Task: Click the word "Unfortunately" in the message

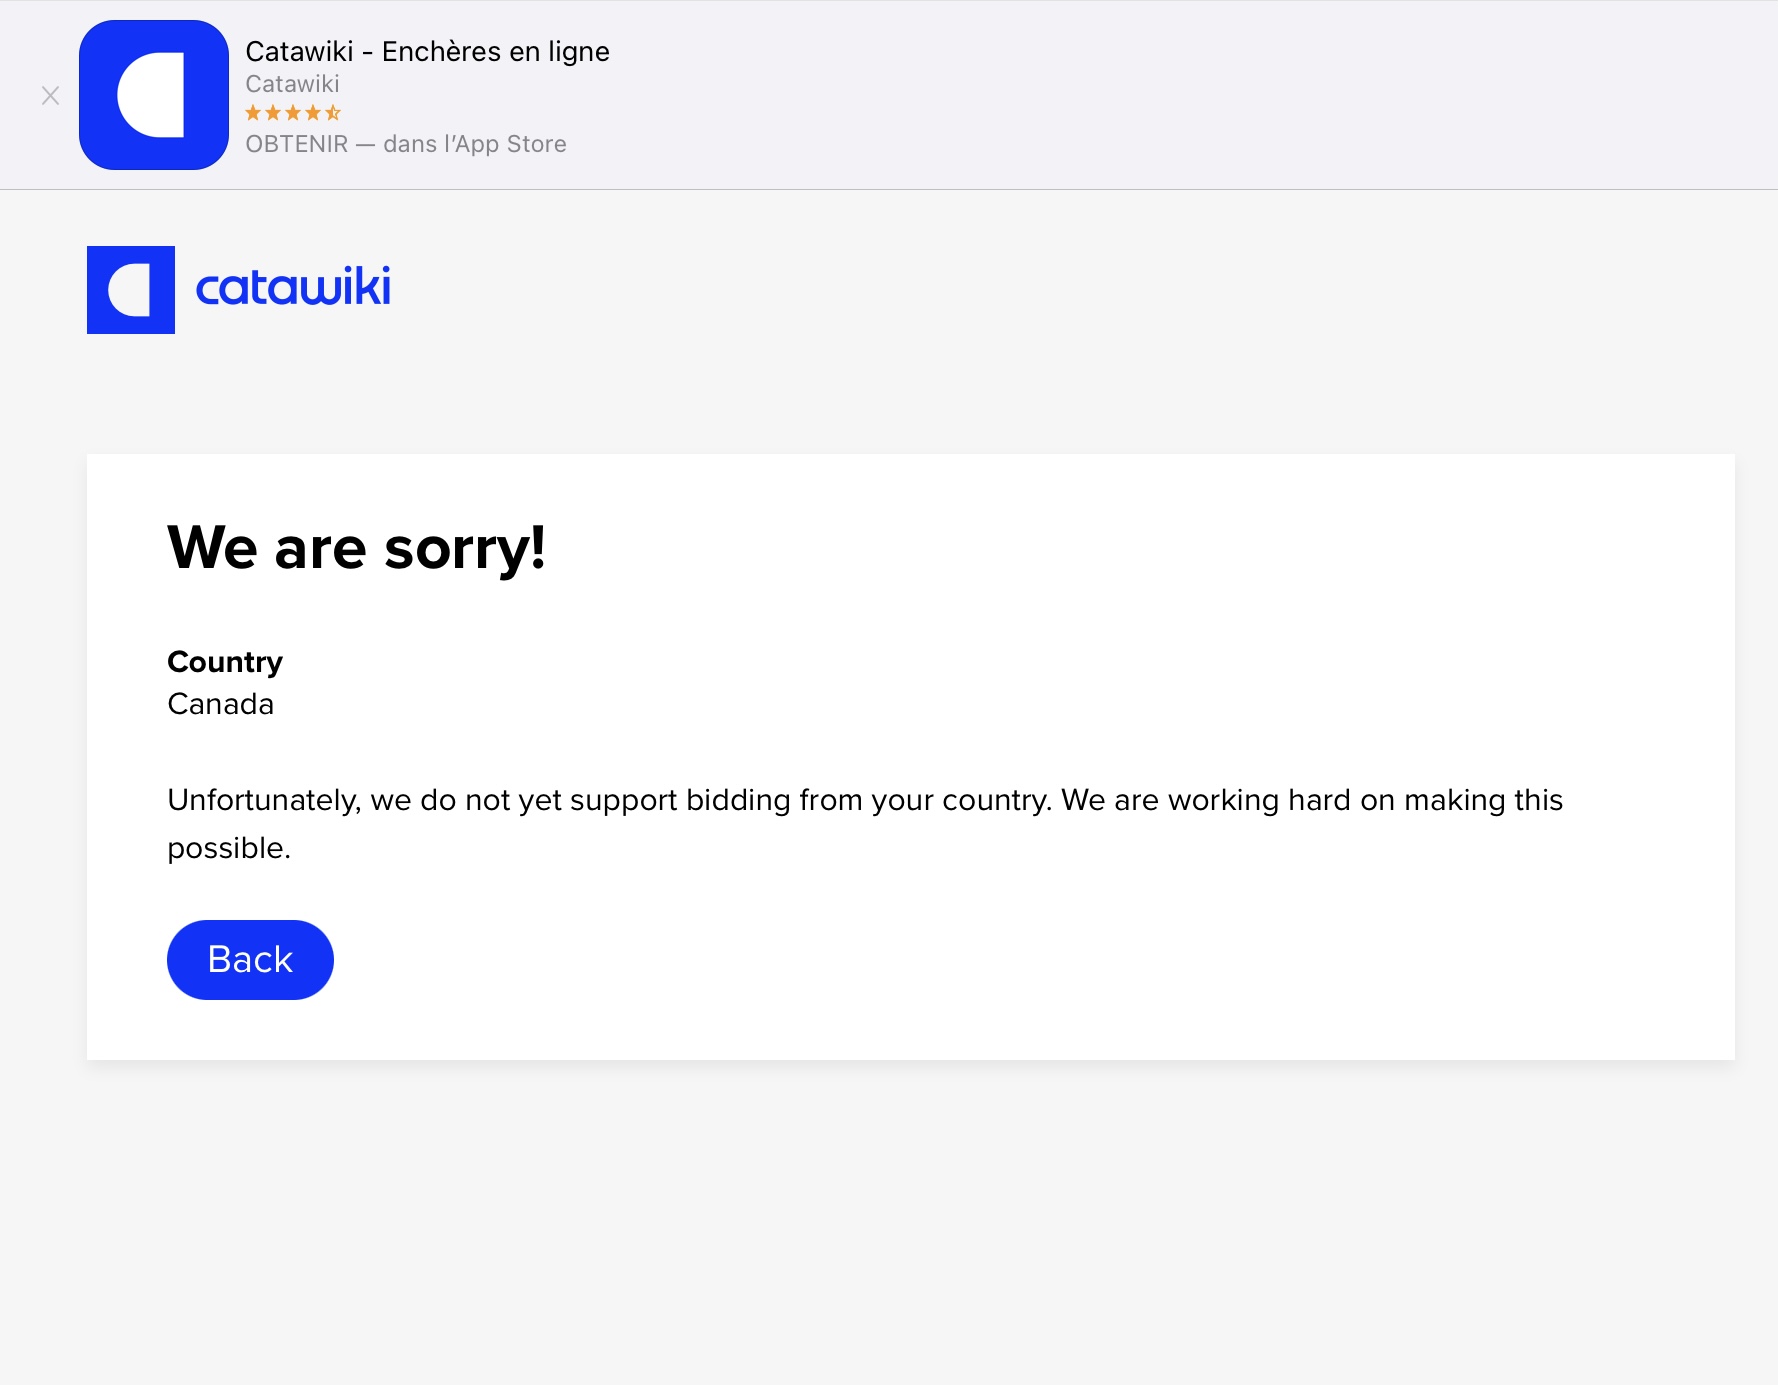Action: pos(263,800)
